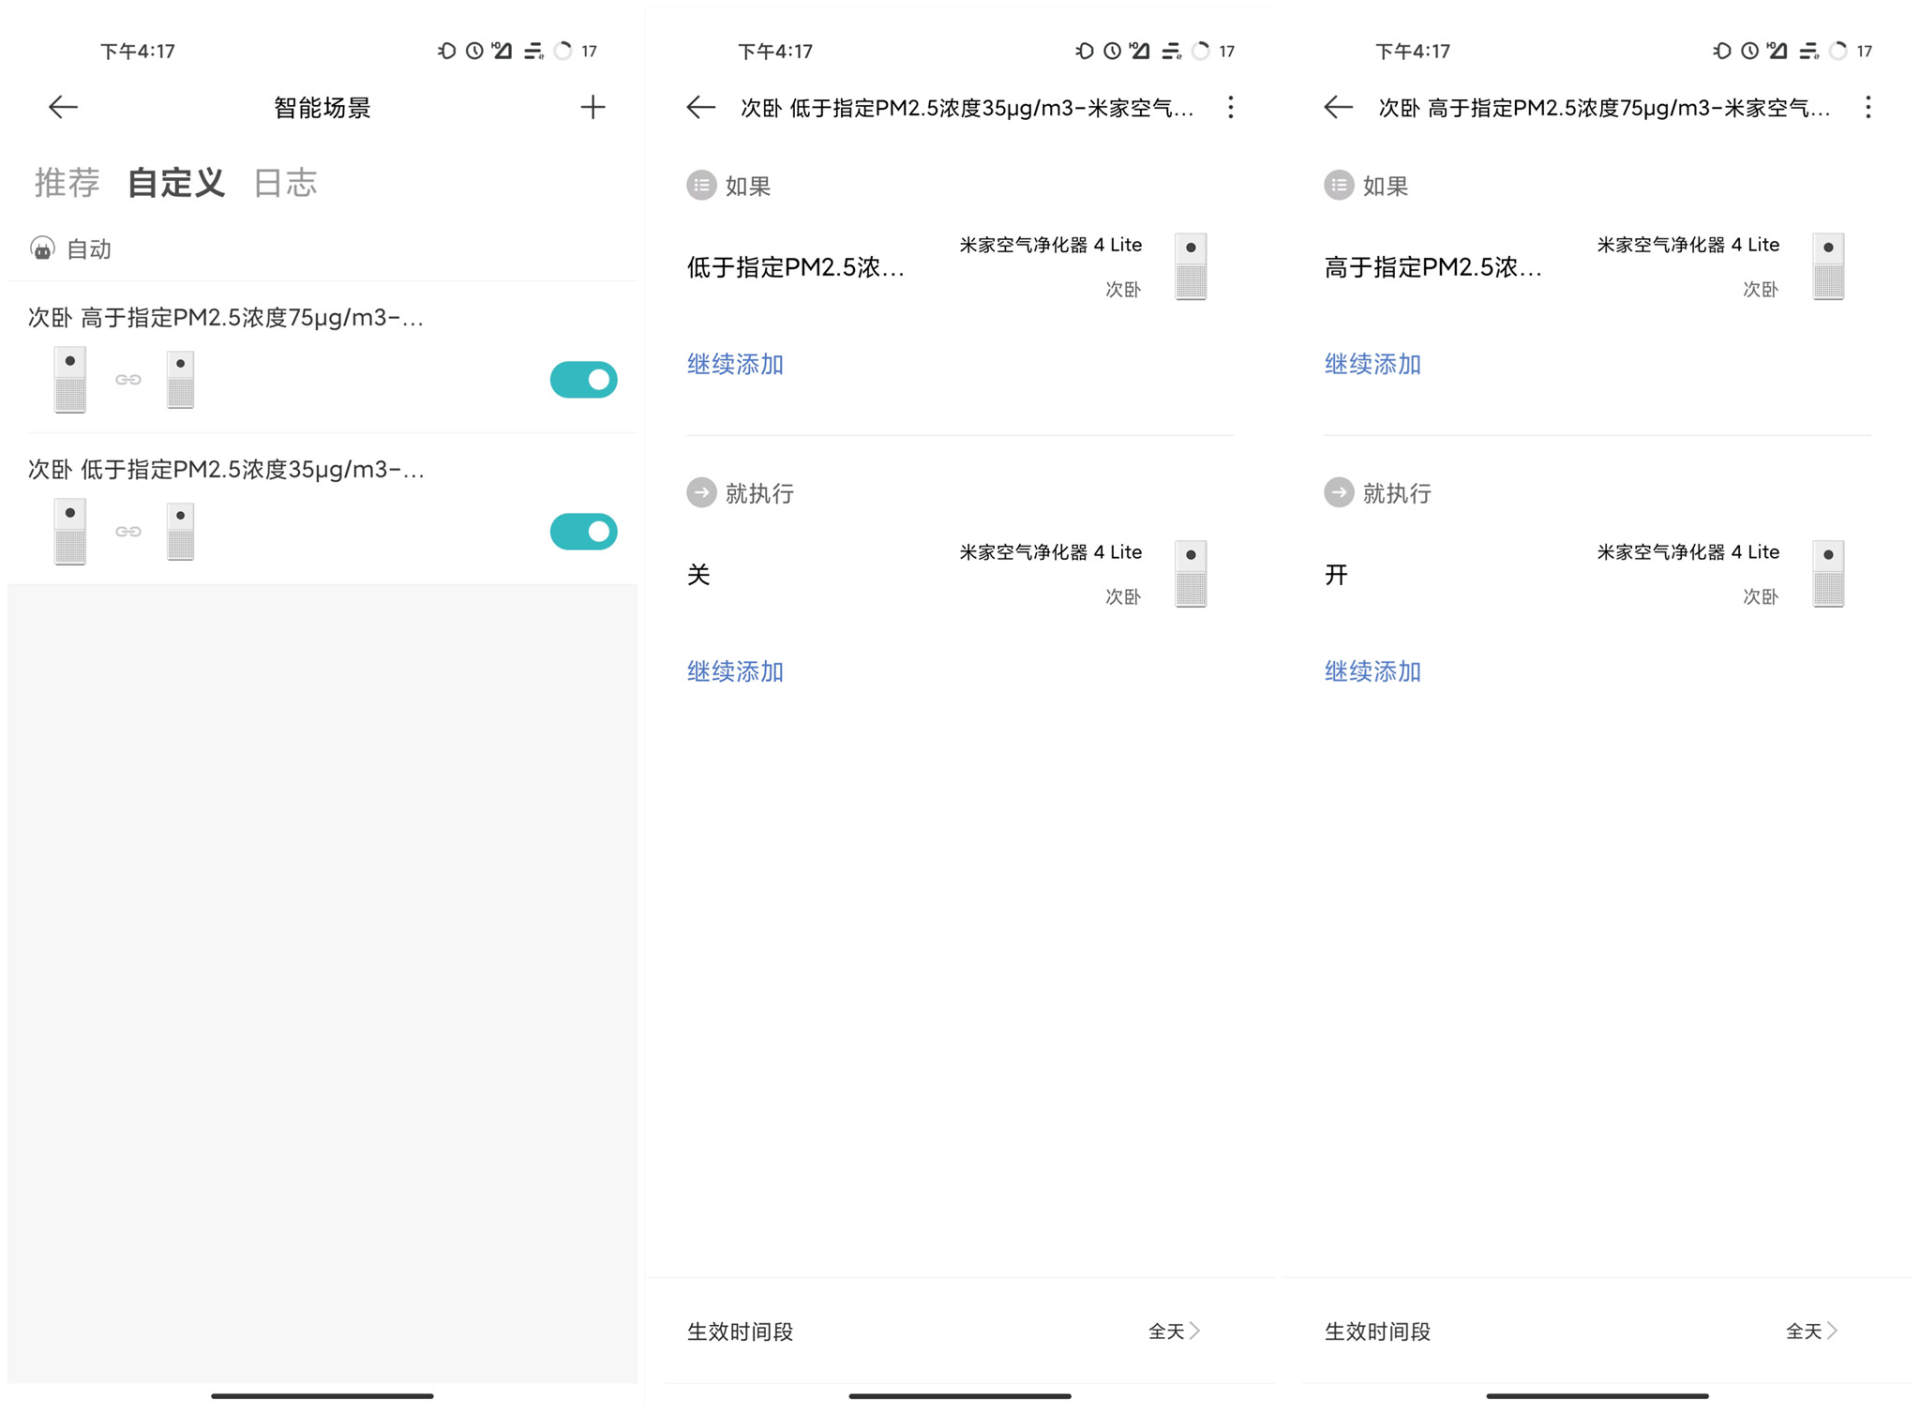Click purifier thumbnail beside the 开 action
This screenshot has width=1920, height=1415.
click(1828, 574)
